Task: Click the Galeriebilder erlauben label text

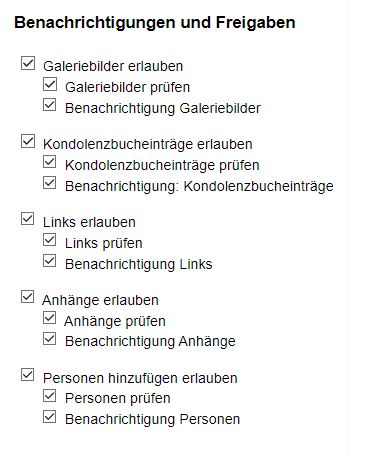Action: (x=113, y=66)
